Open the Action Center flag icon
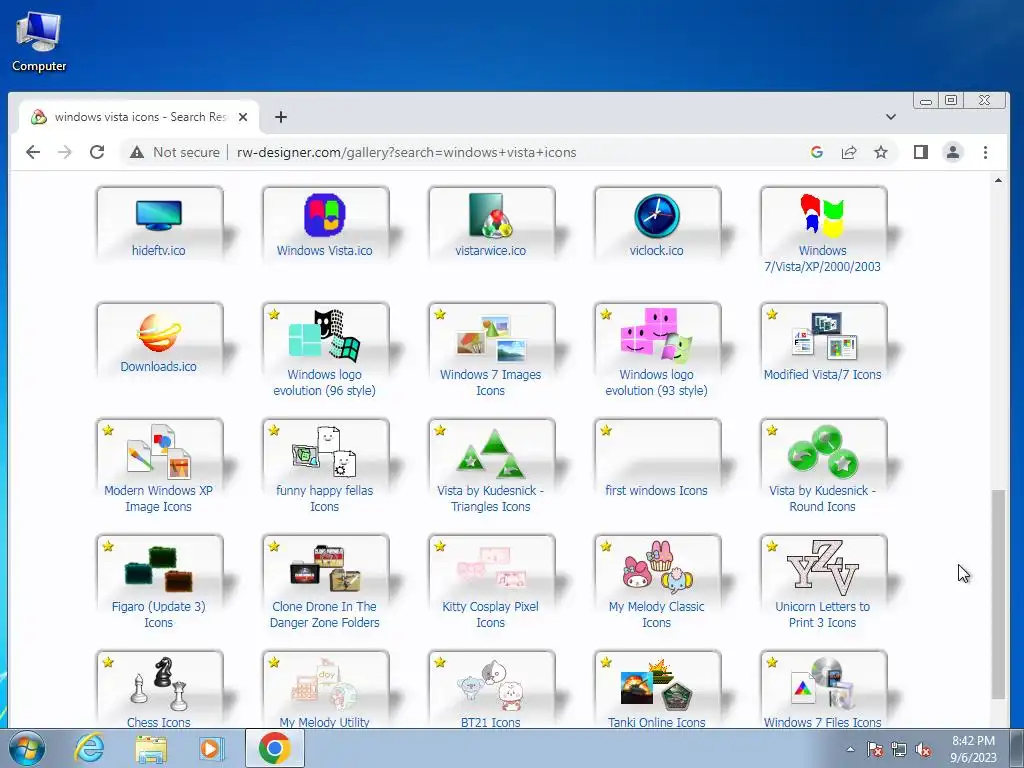1024x768 pixels. pyautogui.click(x=875, y=750)
